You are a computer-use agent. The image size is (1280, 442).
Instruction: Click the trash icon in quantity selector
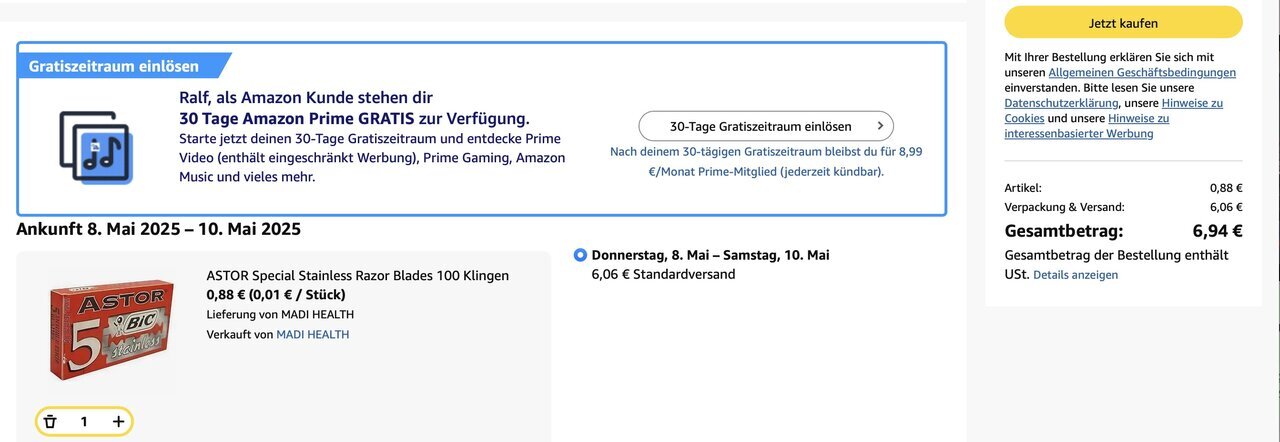50,422
